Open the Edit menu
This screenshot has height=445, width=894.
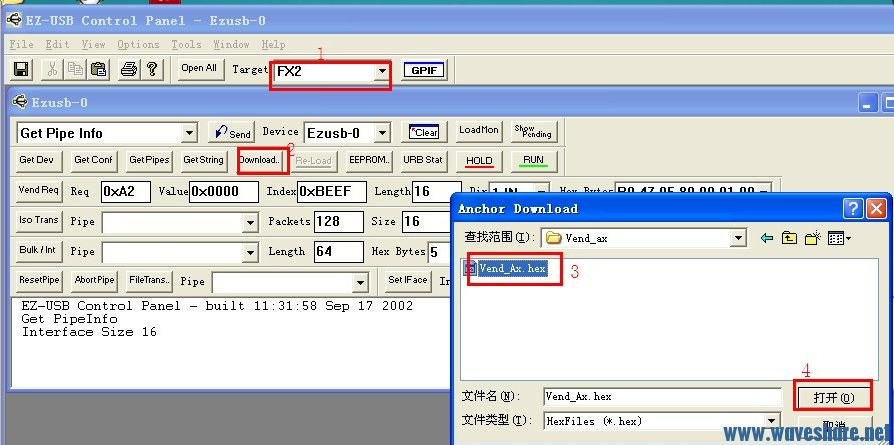point(57,44)
